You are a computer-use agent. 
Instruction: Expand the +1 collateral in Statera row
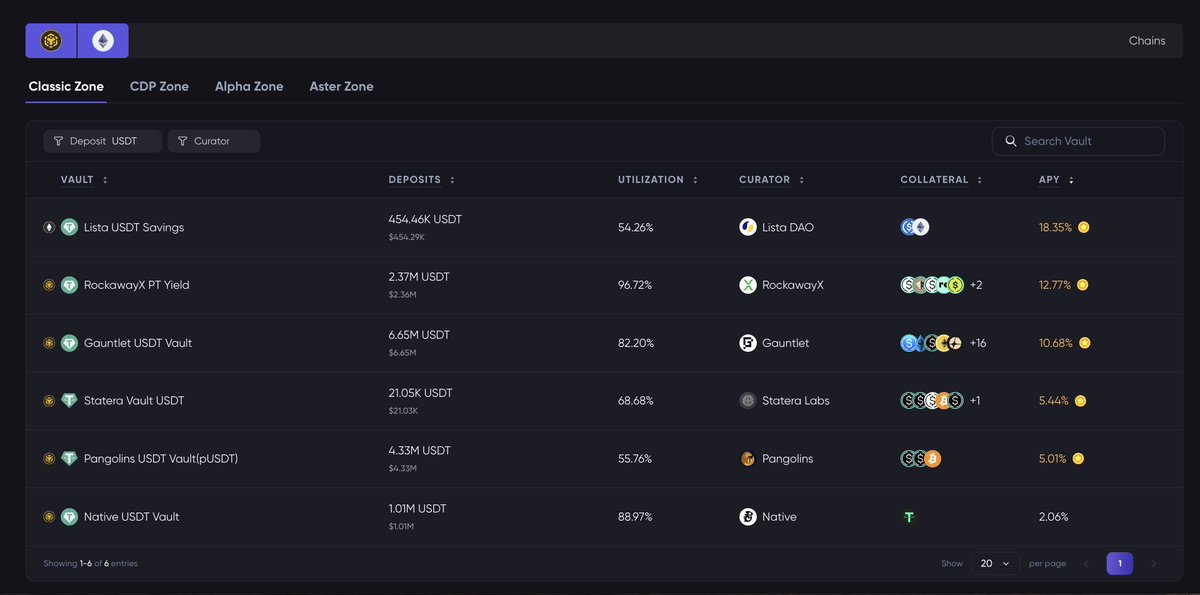(x=975, y=401)
